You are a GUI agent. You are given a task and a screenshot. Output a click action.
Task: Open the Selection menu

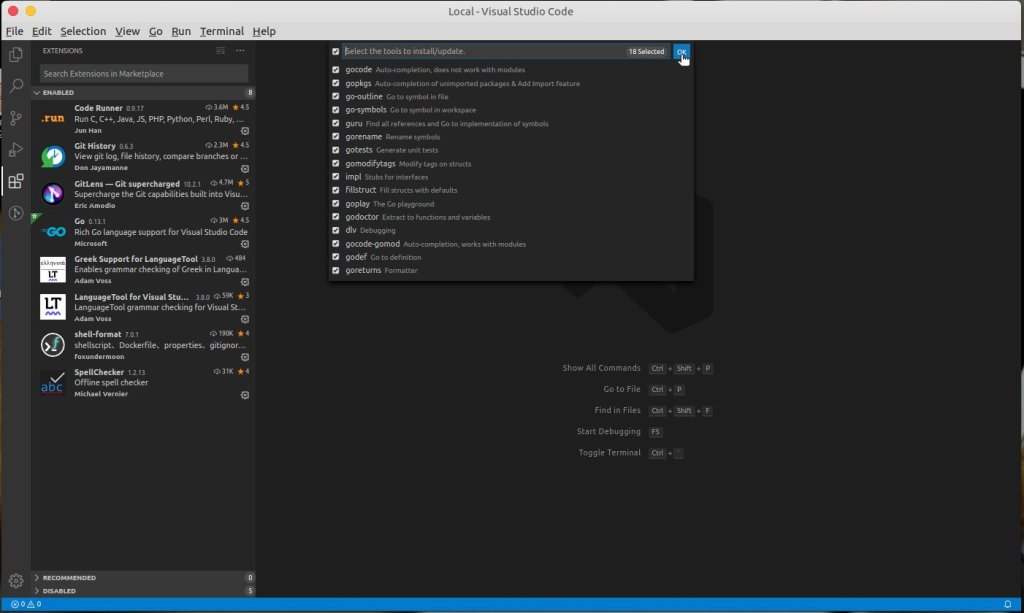(x=83, y=31)
